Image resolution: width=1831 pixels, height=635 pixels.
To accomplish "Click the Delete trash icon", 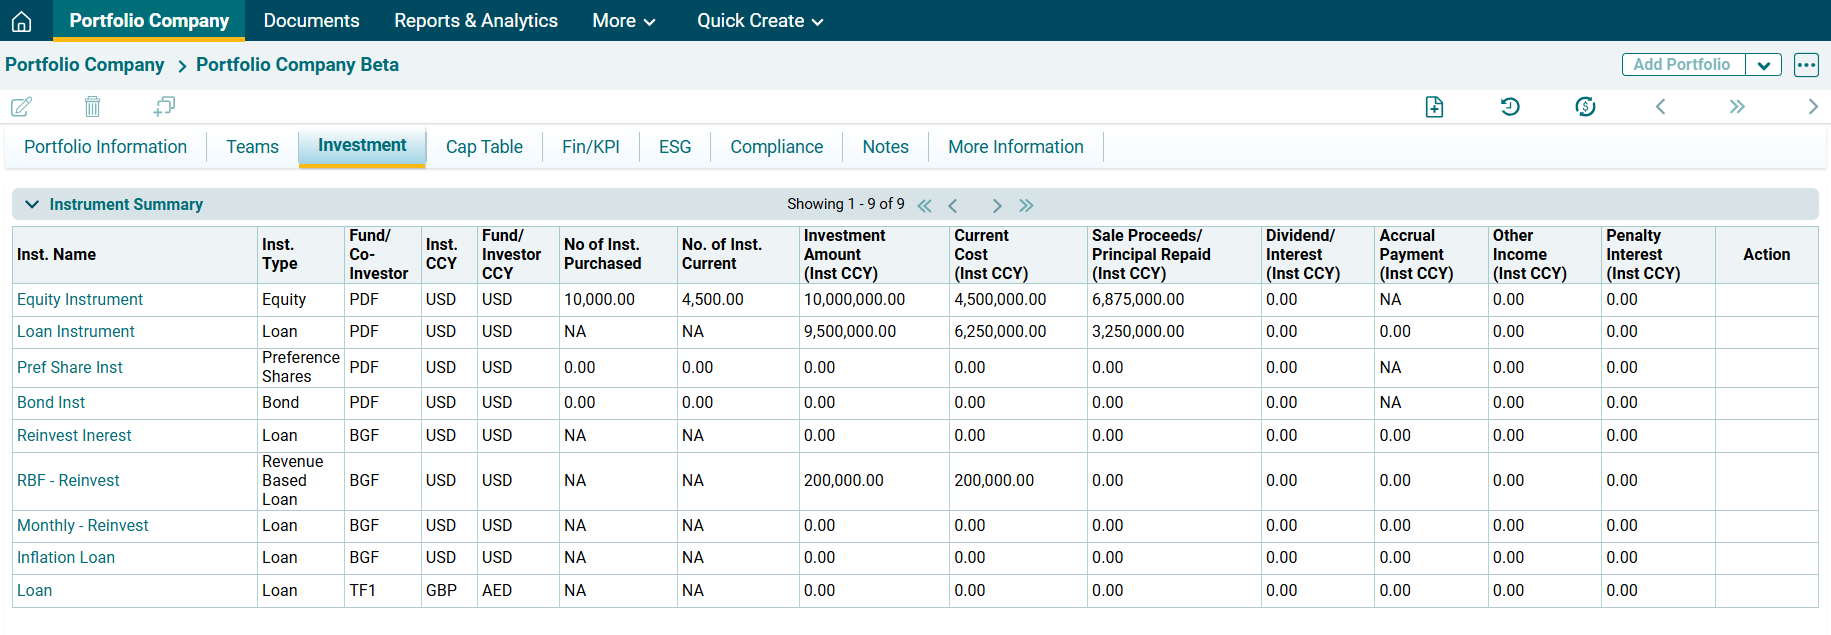I will [92, 106].
